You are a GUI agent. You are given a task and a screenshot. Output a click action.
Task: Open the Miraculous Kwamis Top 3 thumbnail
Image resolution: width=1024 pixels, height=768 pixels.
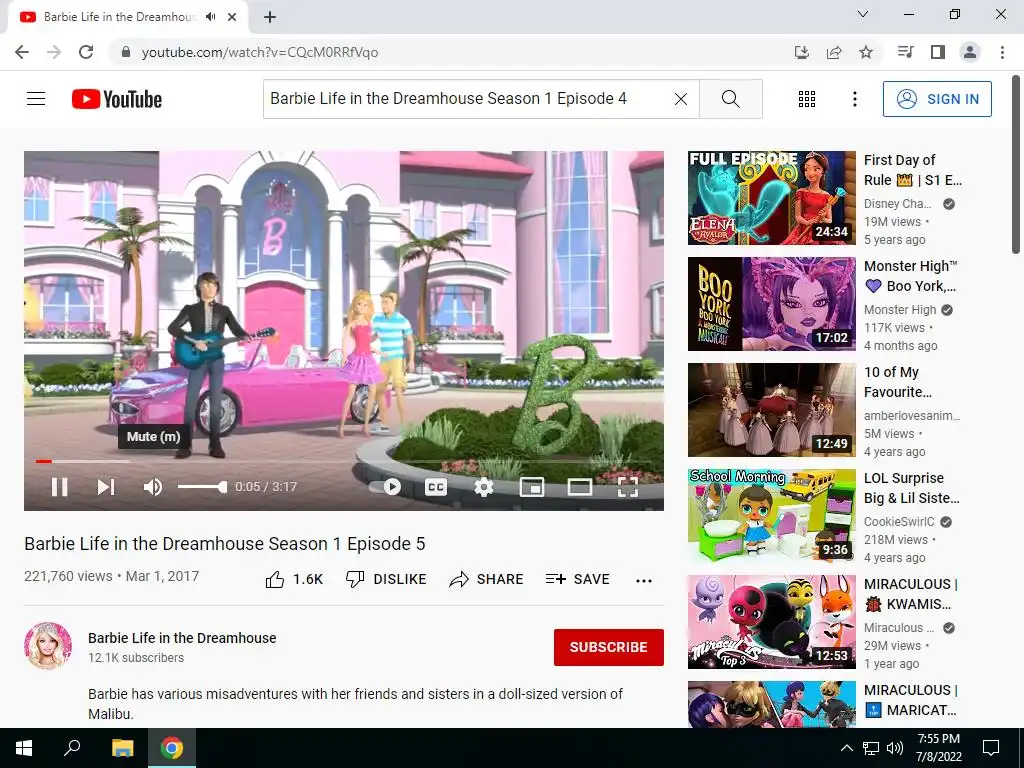pyautogui.click(x=771, y=622)
